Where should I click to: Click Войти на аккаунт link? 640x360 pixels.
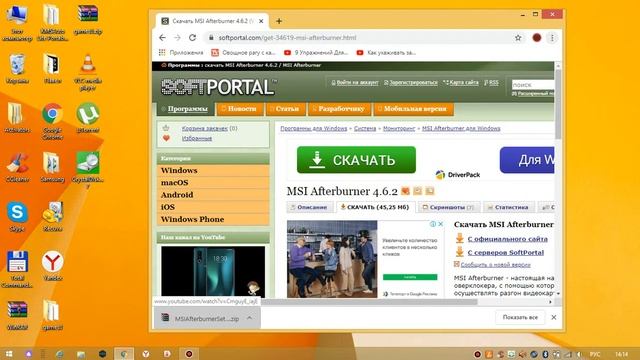click(x=358, y=82)
